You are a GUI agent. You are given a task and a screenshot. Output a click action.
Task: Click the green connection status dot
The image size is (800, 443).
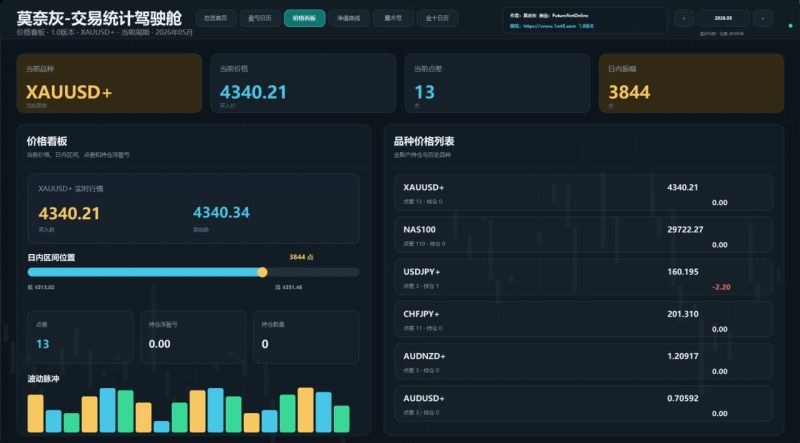(790, 26)
